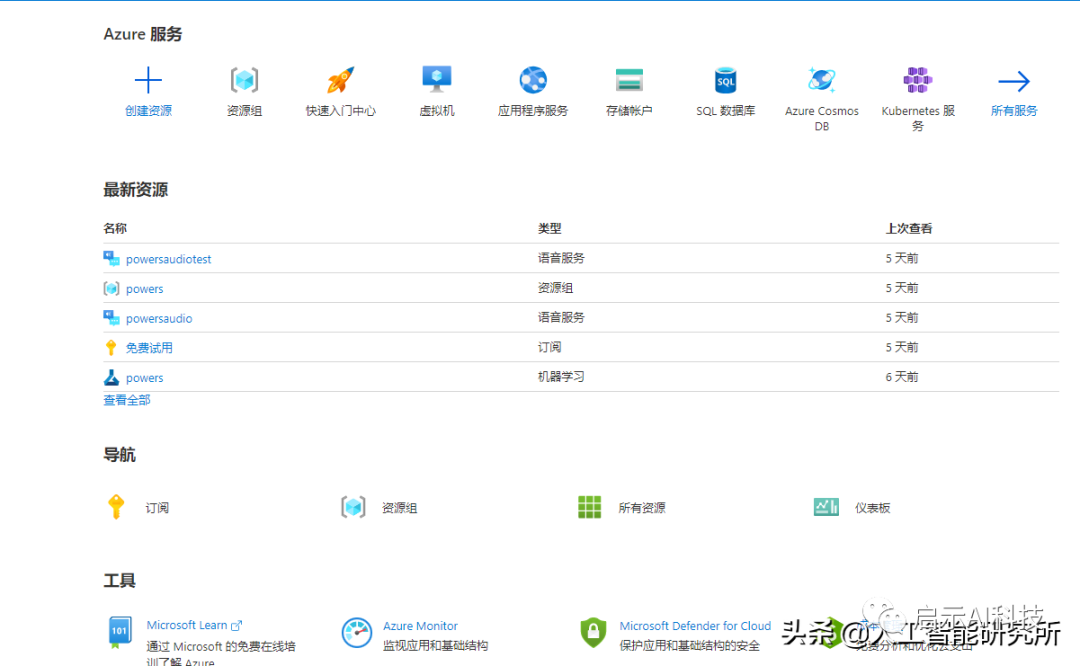Click the 仪表板 navigation label
This screenshot has height=666, width=1080.
873,508
